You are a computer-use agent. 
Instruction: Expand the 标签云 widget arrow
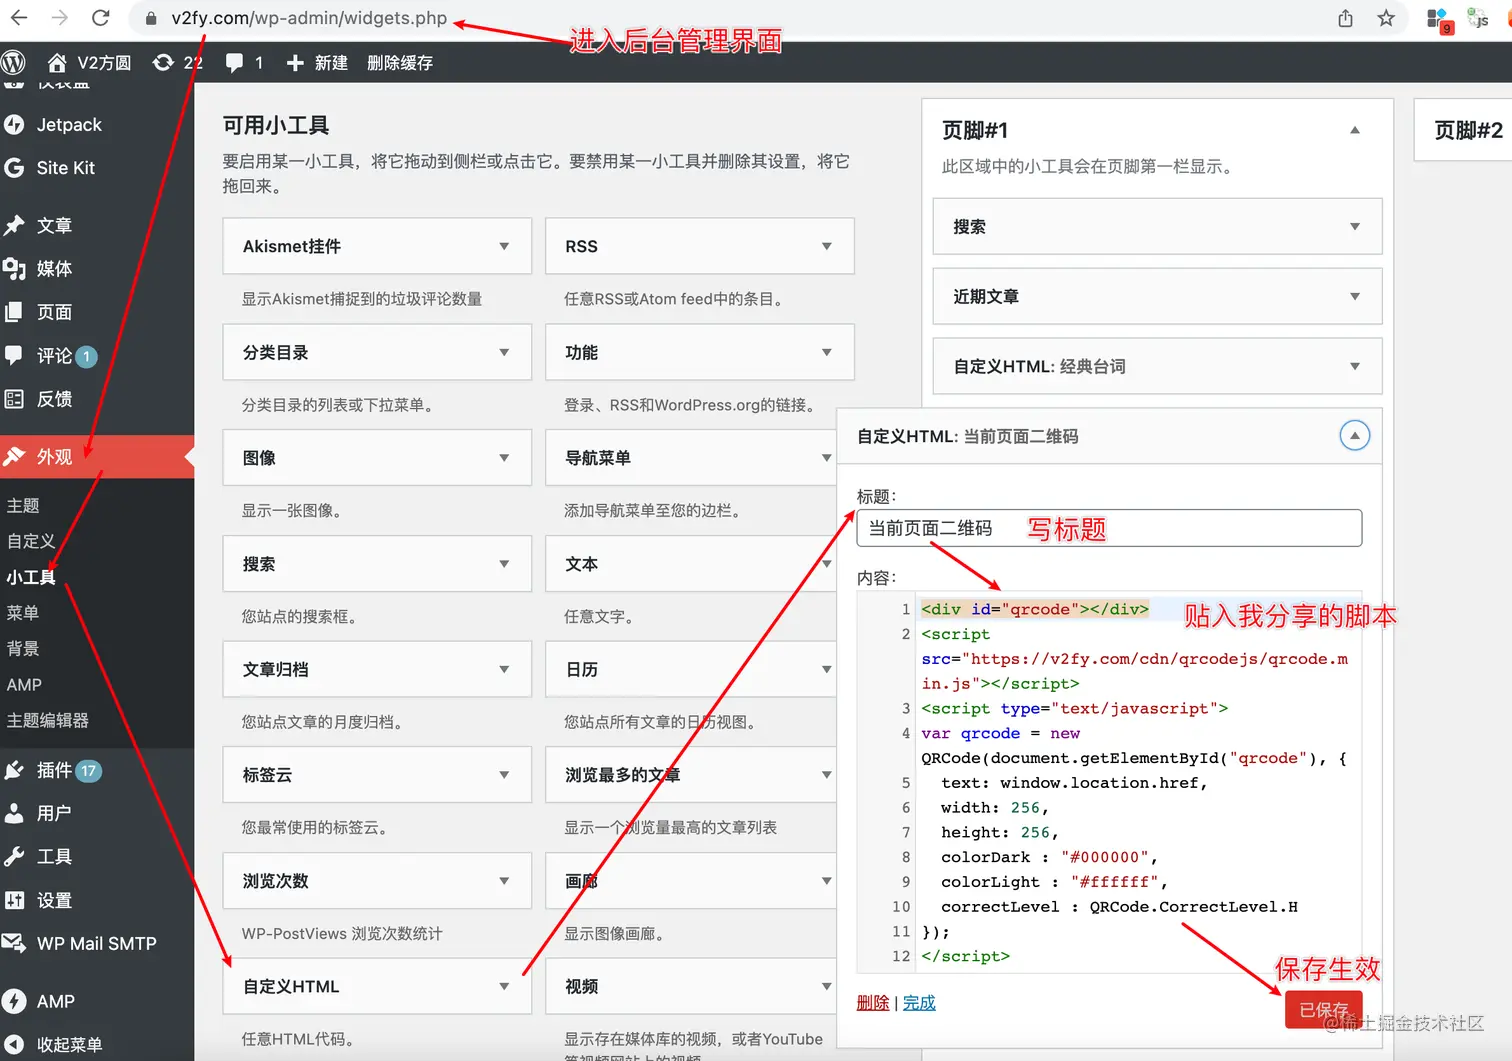pyautogui.click(x=504, y=775)
